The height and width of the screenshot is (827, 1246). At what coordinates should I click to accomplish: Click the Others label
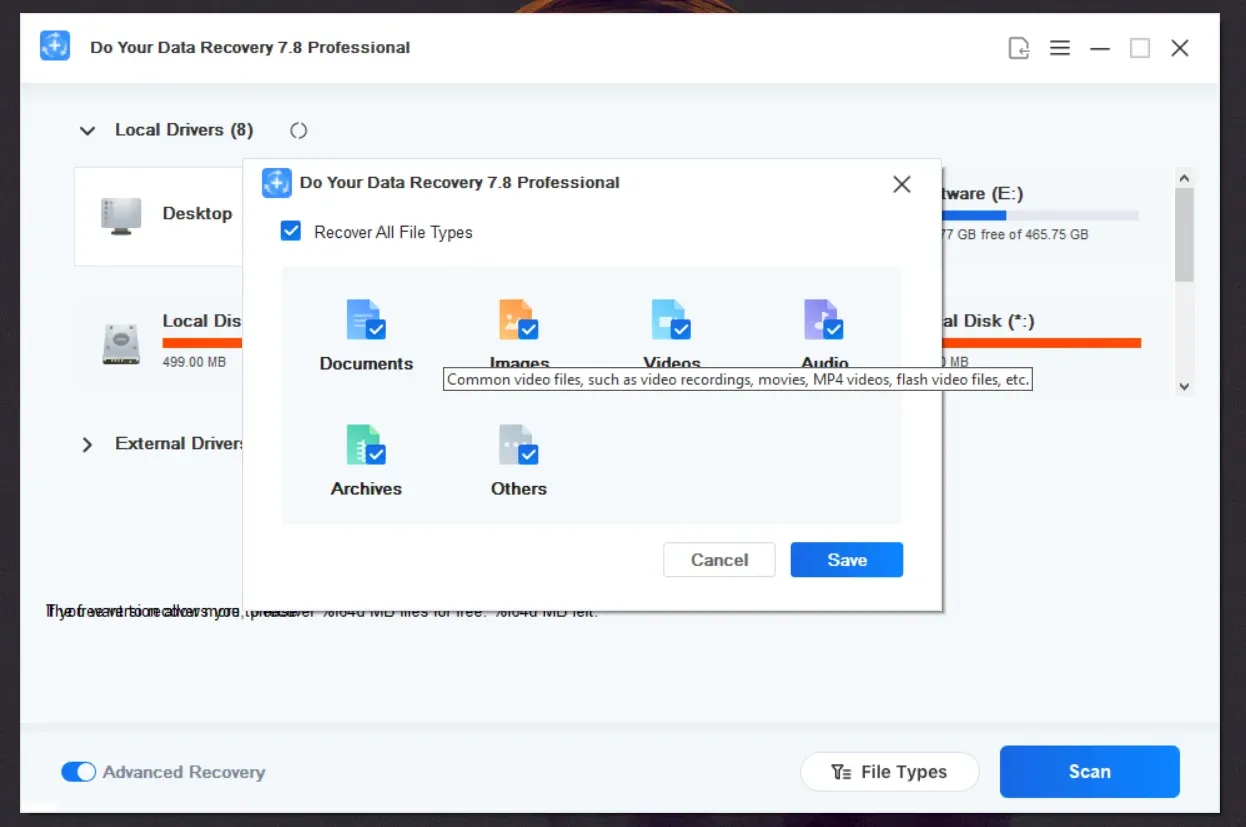[x=519, y=489]
